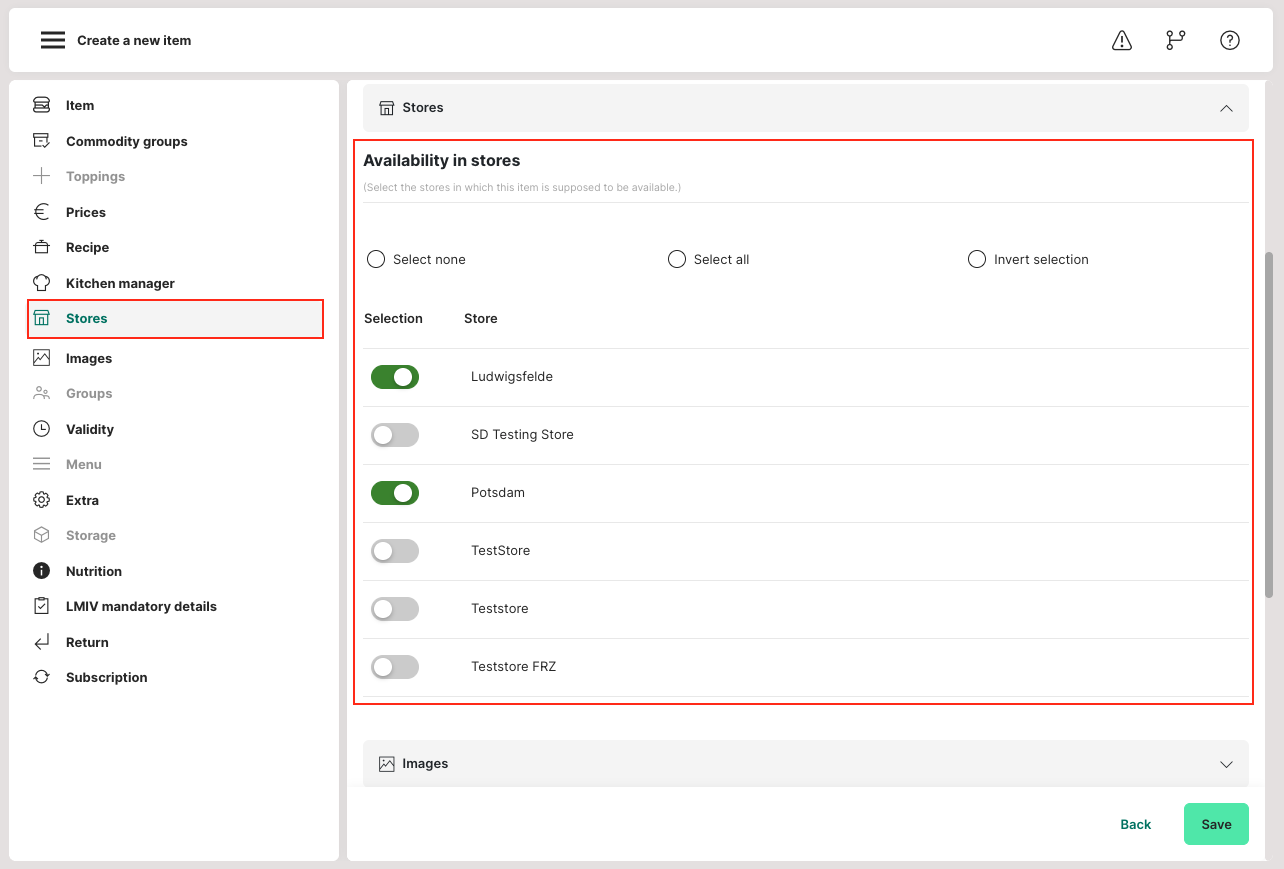Switch on the lowercase Teststore toggle
Viewport: 1284px width, 869px height.
click(x=395, y=609)
